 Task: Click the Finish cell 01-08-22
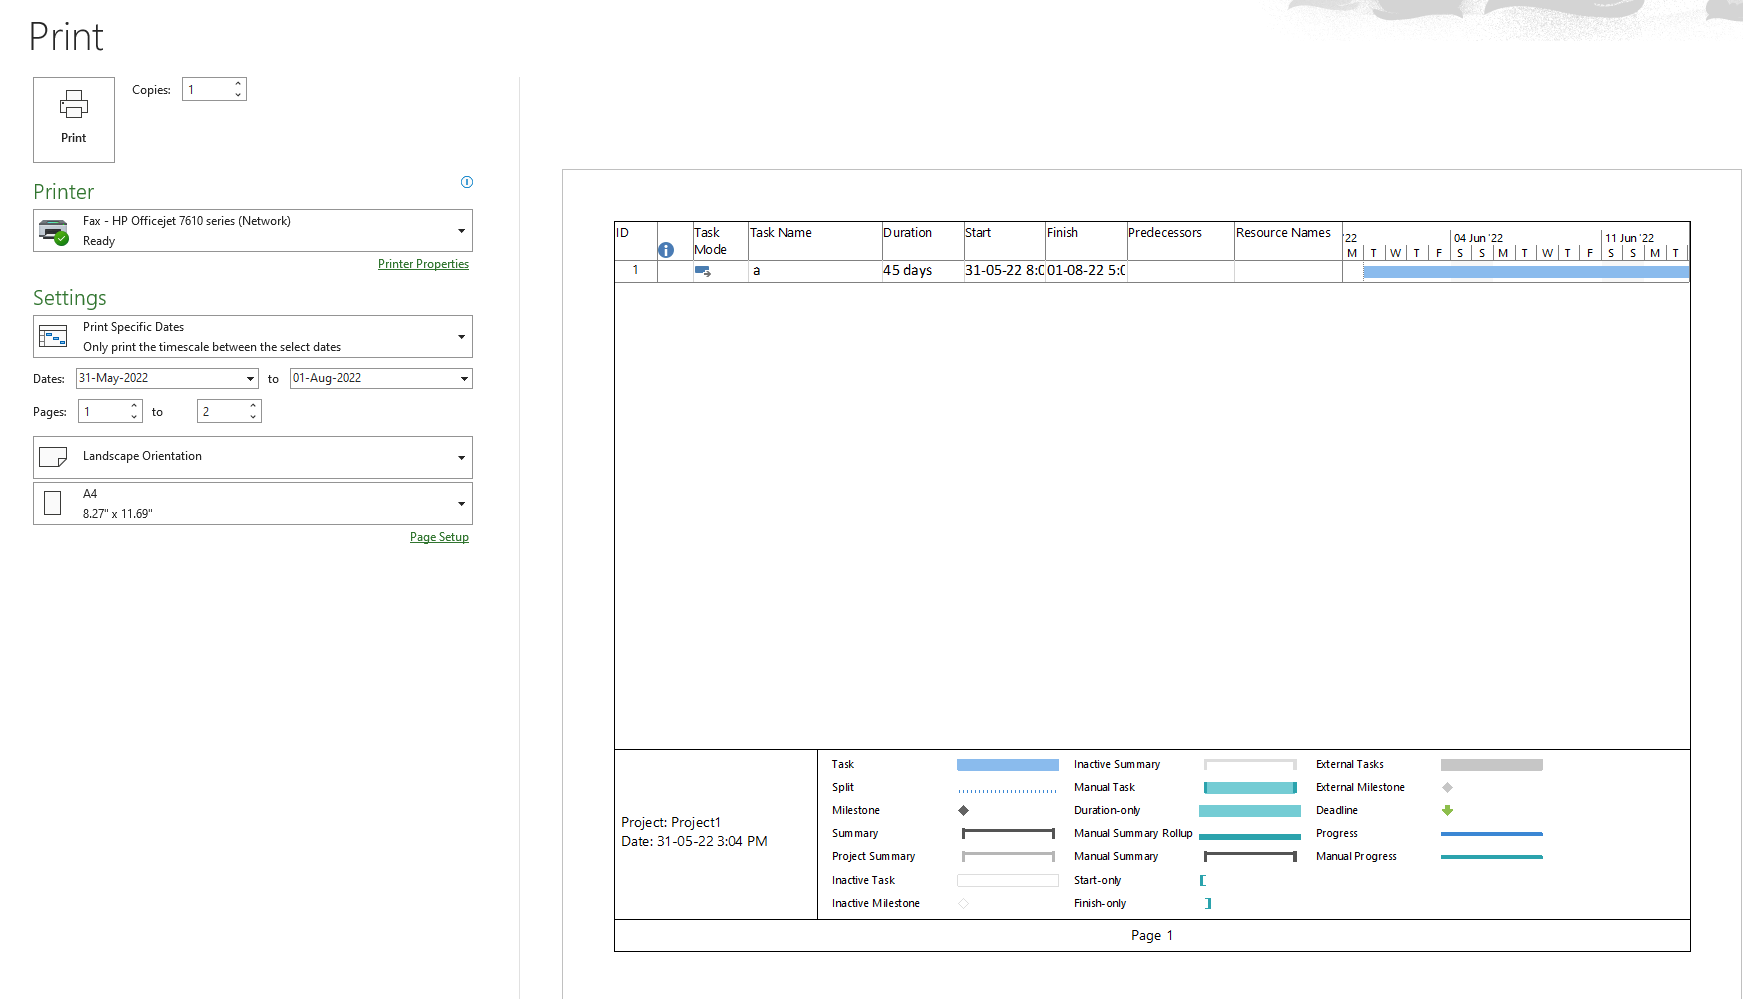[x=1086, y=271]
